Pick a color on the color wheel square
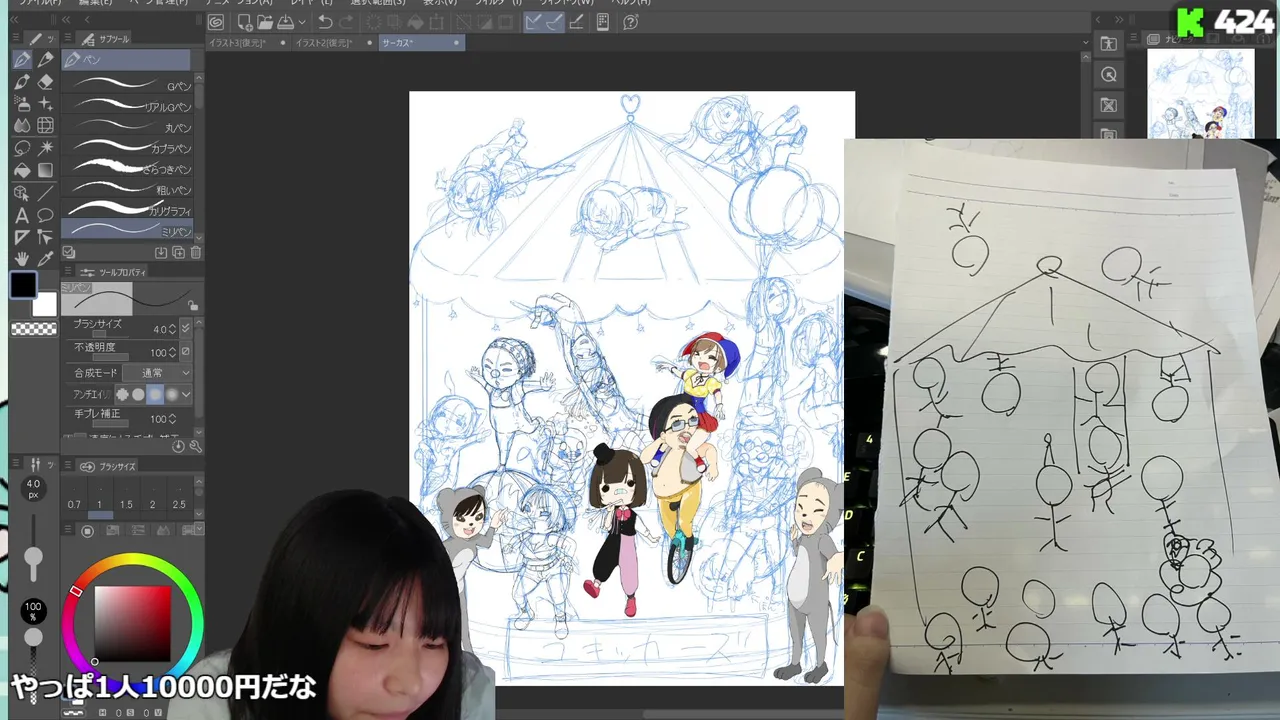Screen dimensions: 1280x720 [x=132, y=624]
